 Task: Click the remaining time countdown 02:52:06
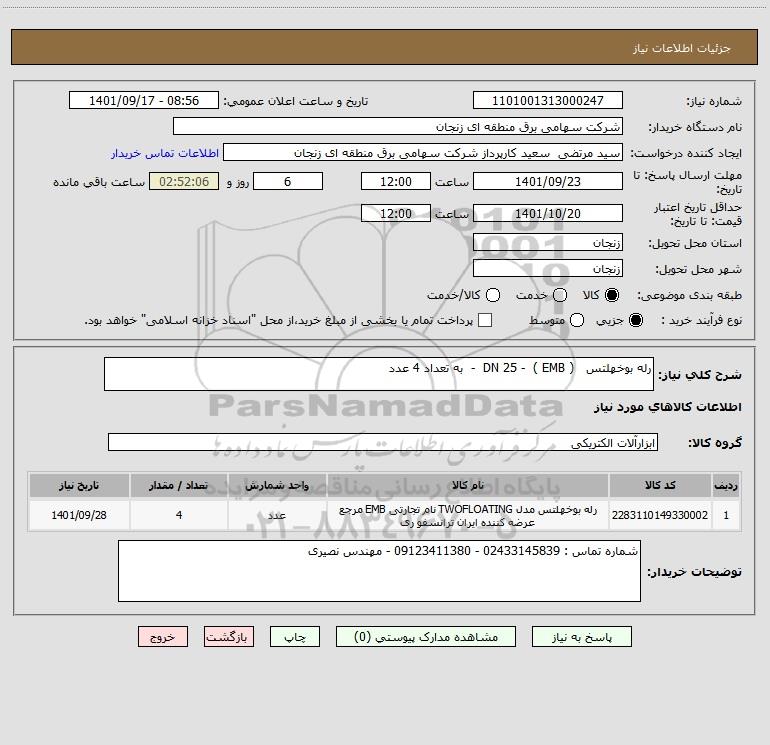(x=184, y=181)
